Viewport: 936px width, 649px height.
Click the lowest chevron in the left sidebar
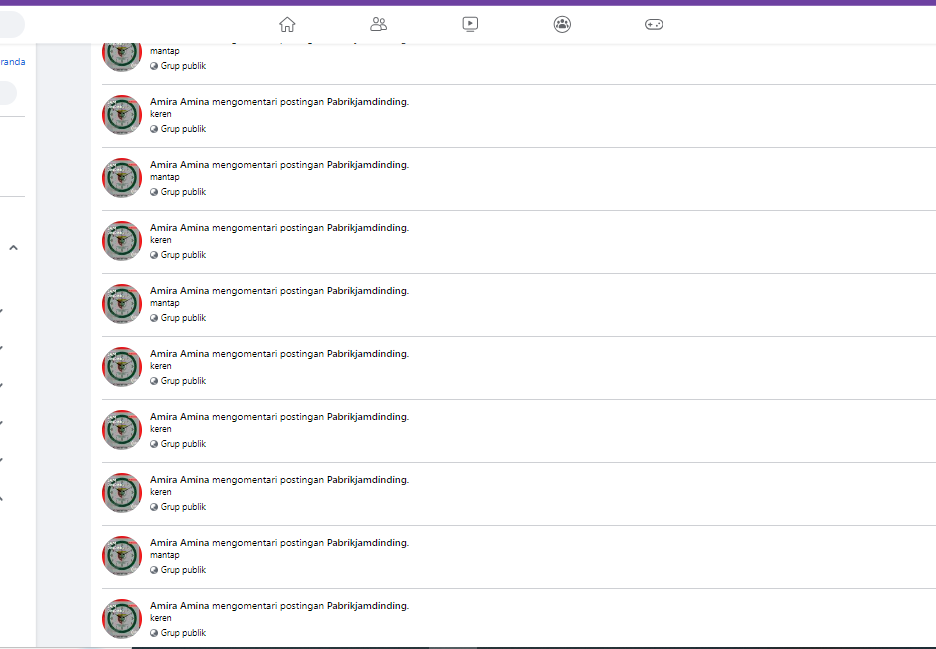(2, 498)
